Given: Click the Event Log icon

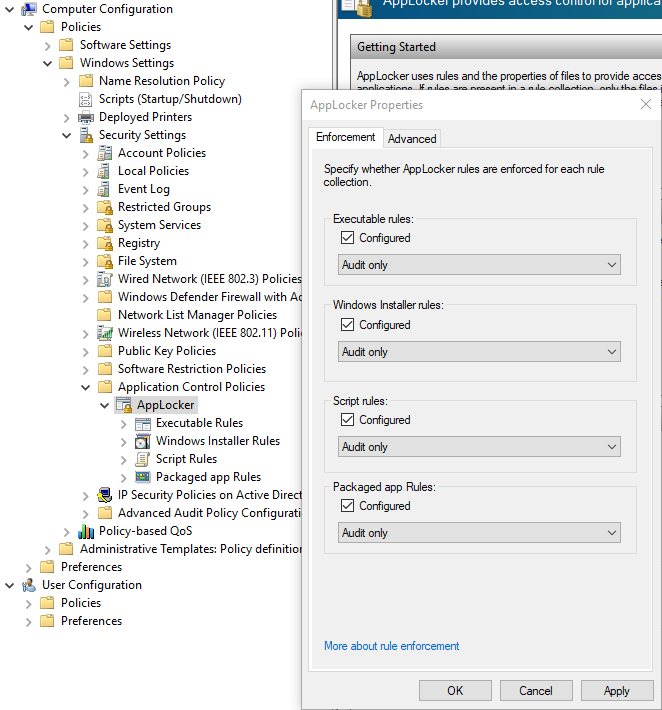Looking at the screenshot, I should pyautogui.click(x=104, y=189).
